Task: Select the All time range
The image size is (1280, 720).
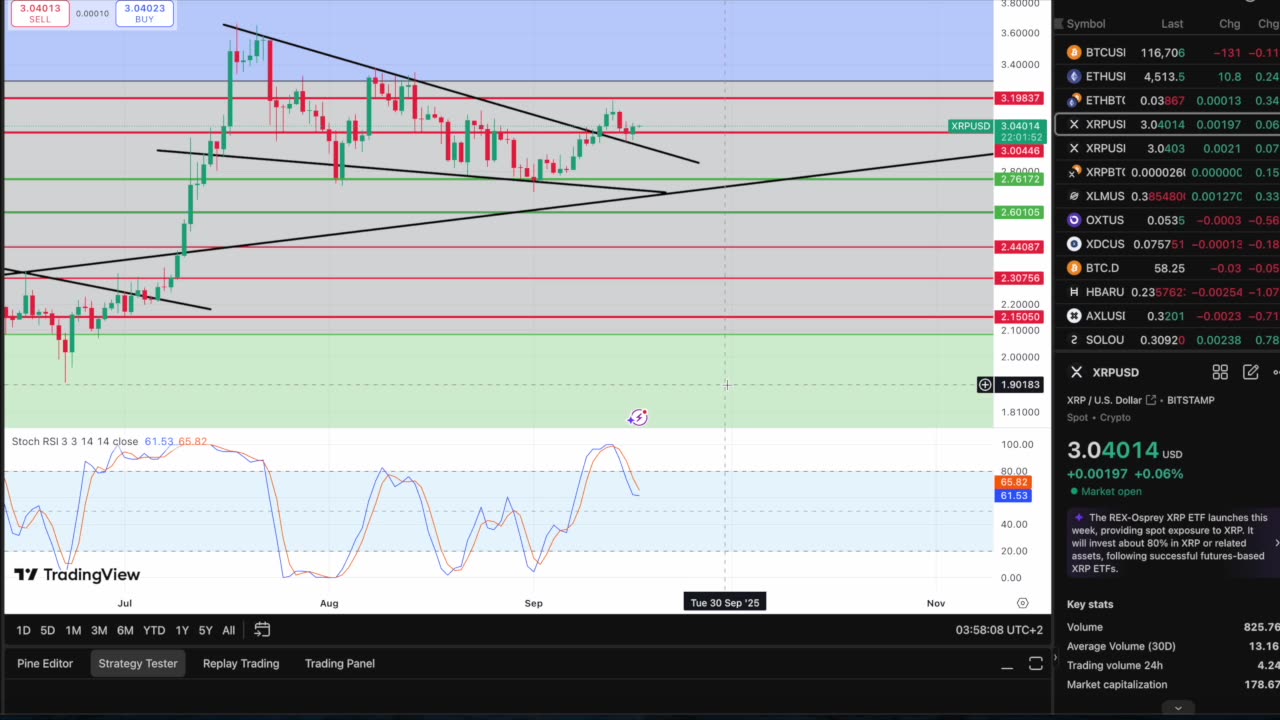Action: pyautogui.click(x=229, y=630)
